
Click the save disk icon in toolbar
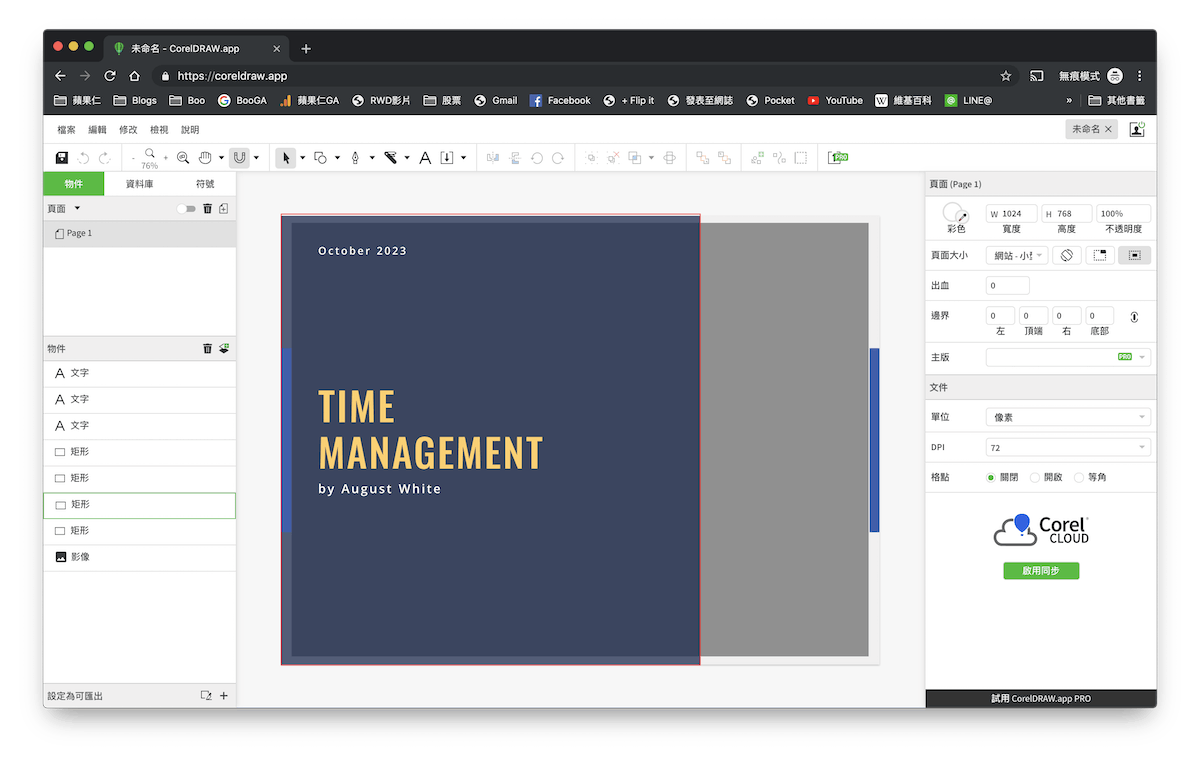(62, 158)
